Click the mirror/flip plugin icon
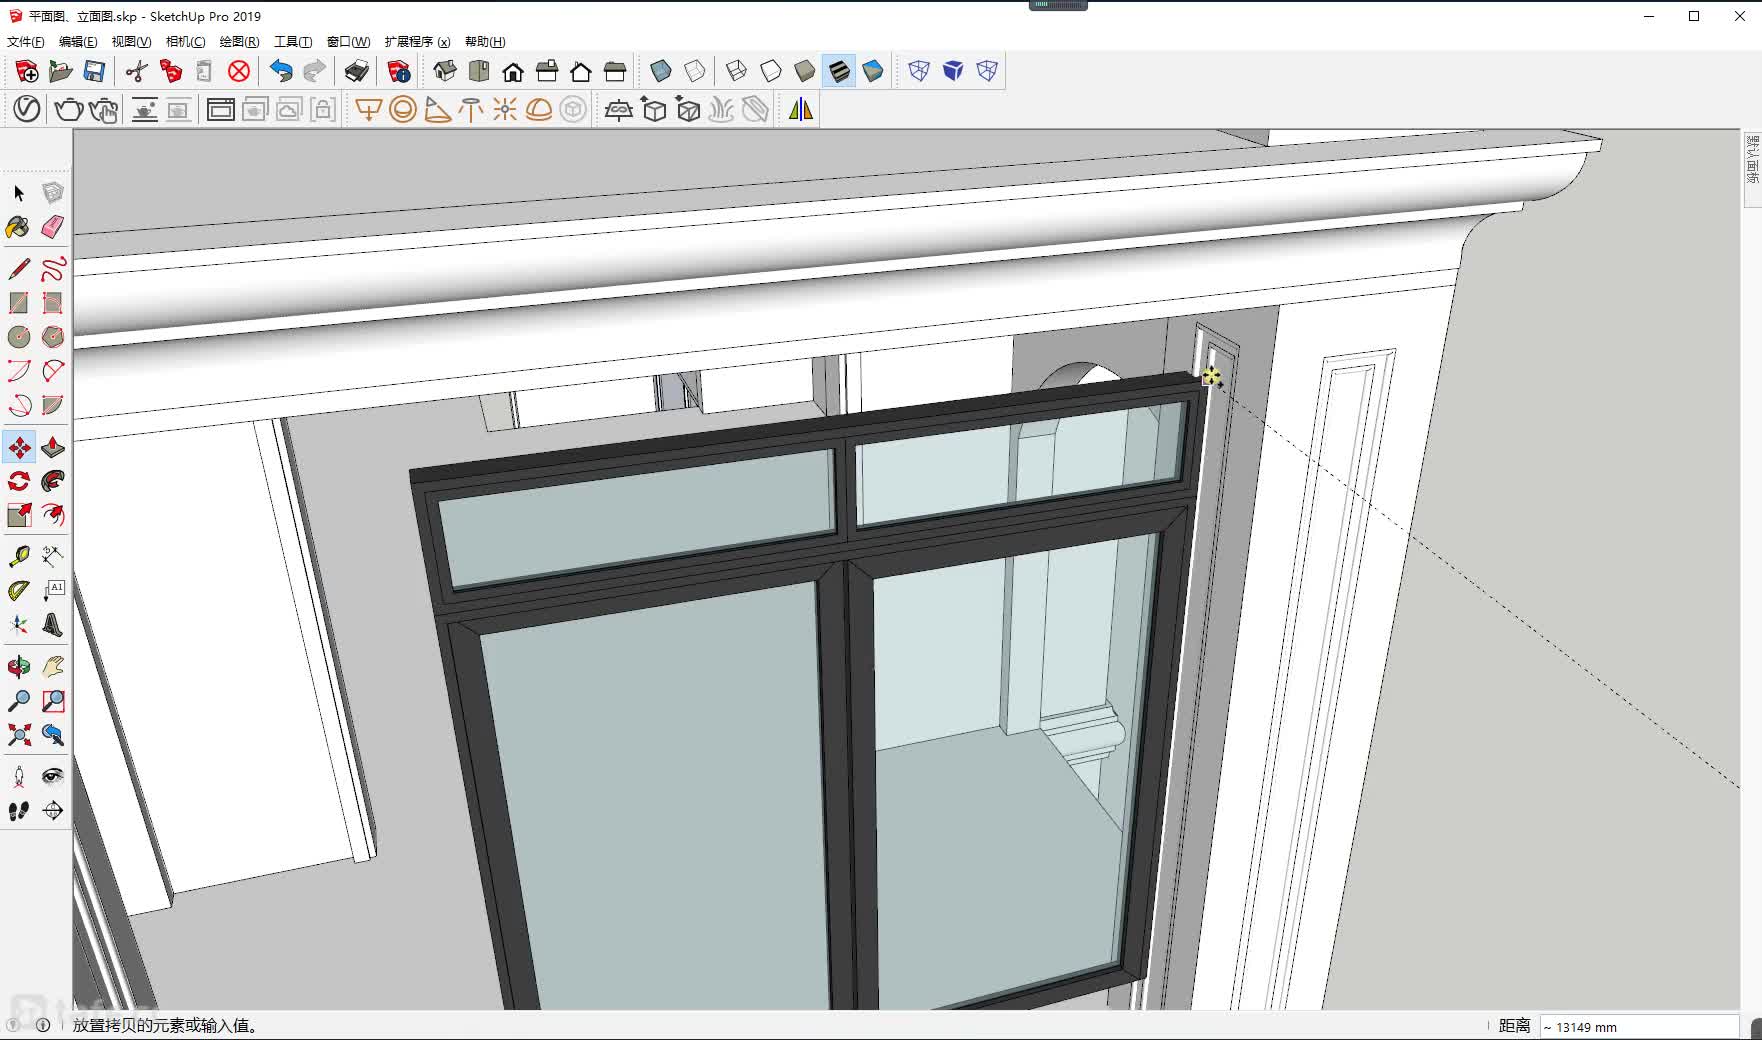1762x1040 pixels. pos(801,109)
